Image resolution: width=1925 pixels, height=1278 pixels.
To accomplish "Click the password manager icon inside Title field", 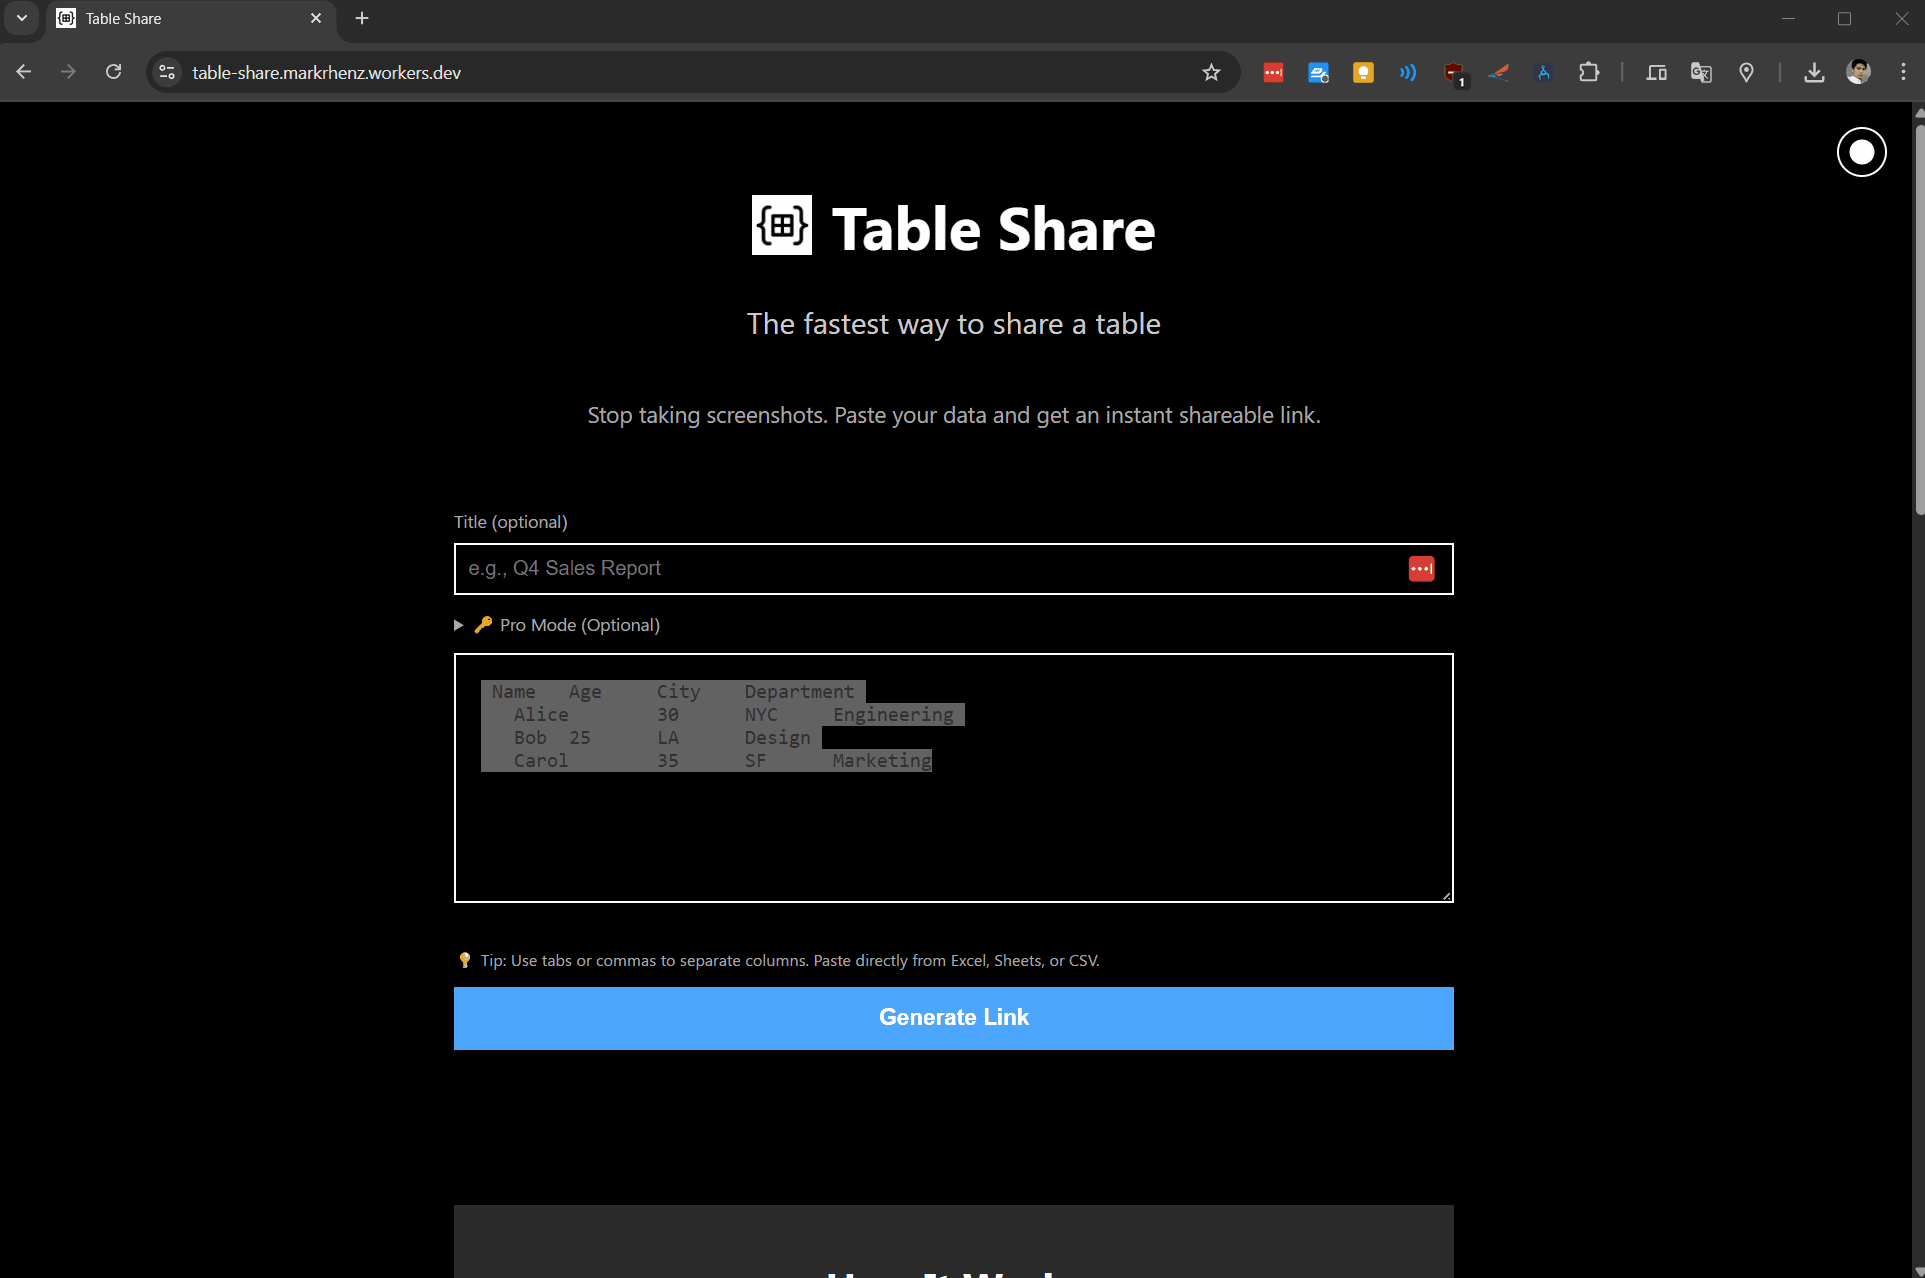I will (x=1421, y=568).
